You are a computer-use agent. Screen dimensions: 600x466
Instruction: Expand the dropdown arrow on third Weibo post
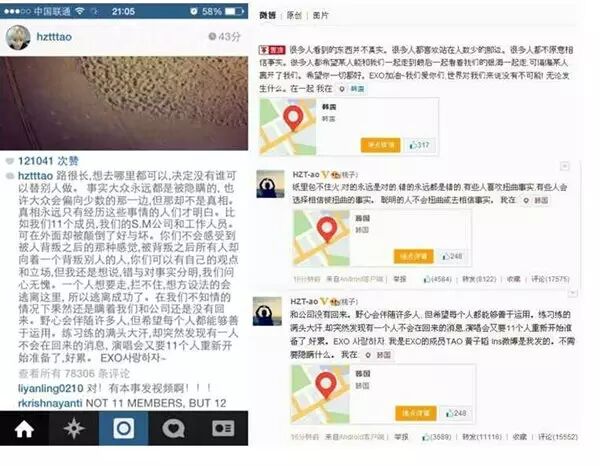click(x=572, y=293)
